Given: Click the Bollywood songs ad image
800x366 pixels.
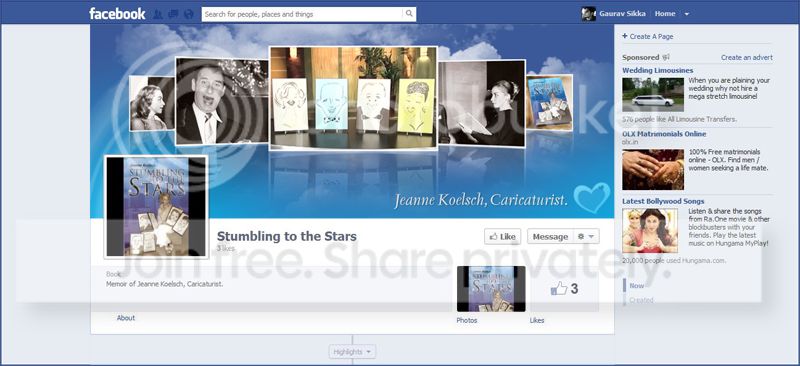Looking at the screenshot, I should [650, 231].
